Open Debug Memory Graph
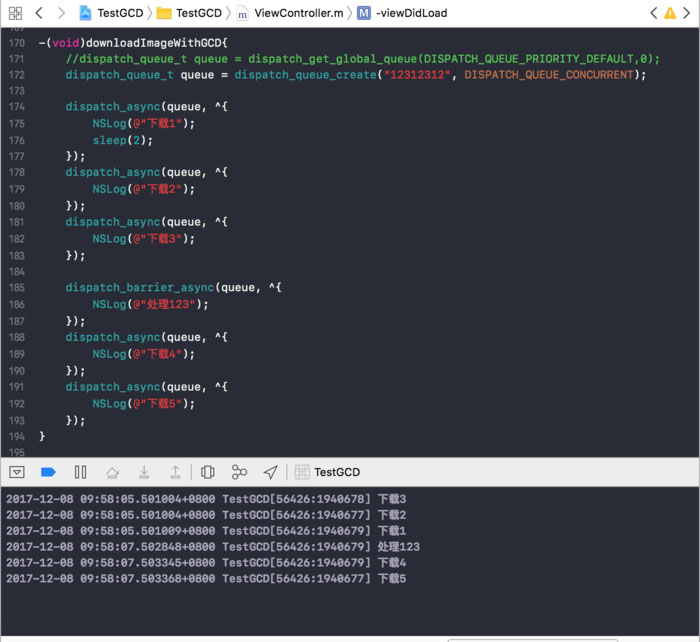The width and height of the screenshot is (700, 642). tap(239, 472)
